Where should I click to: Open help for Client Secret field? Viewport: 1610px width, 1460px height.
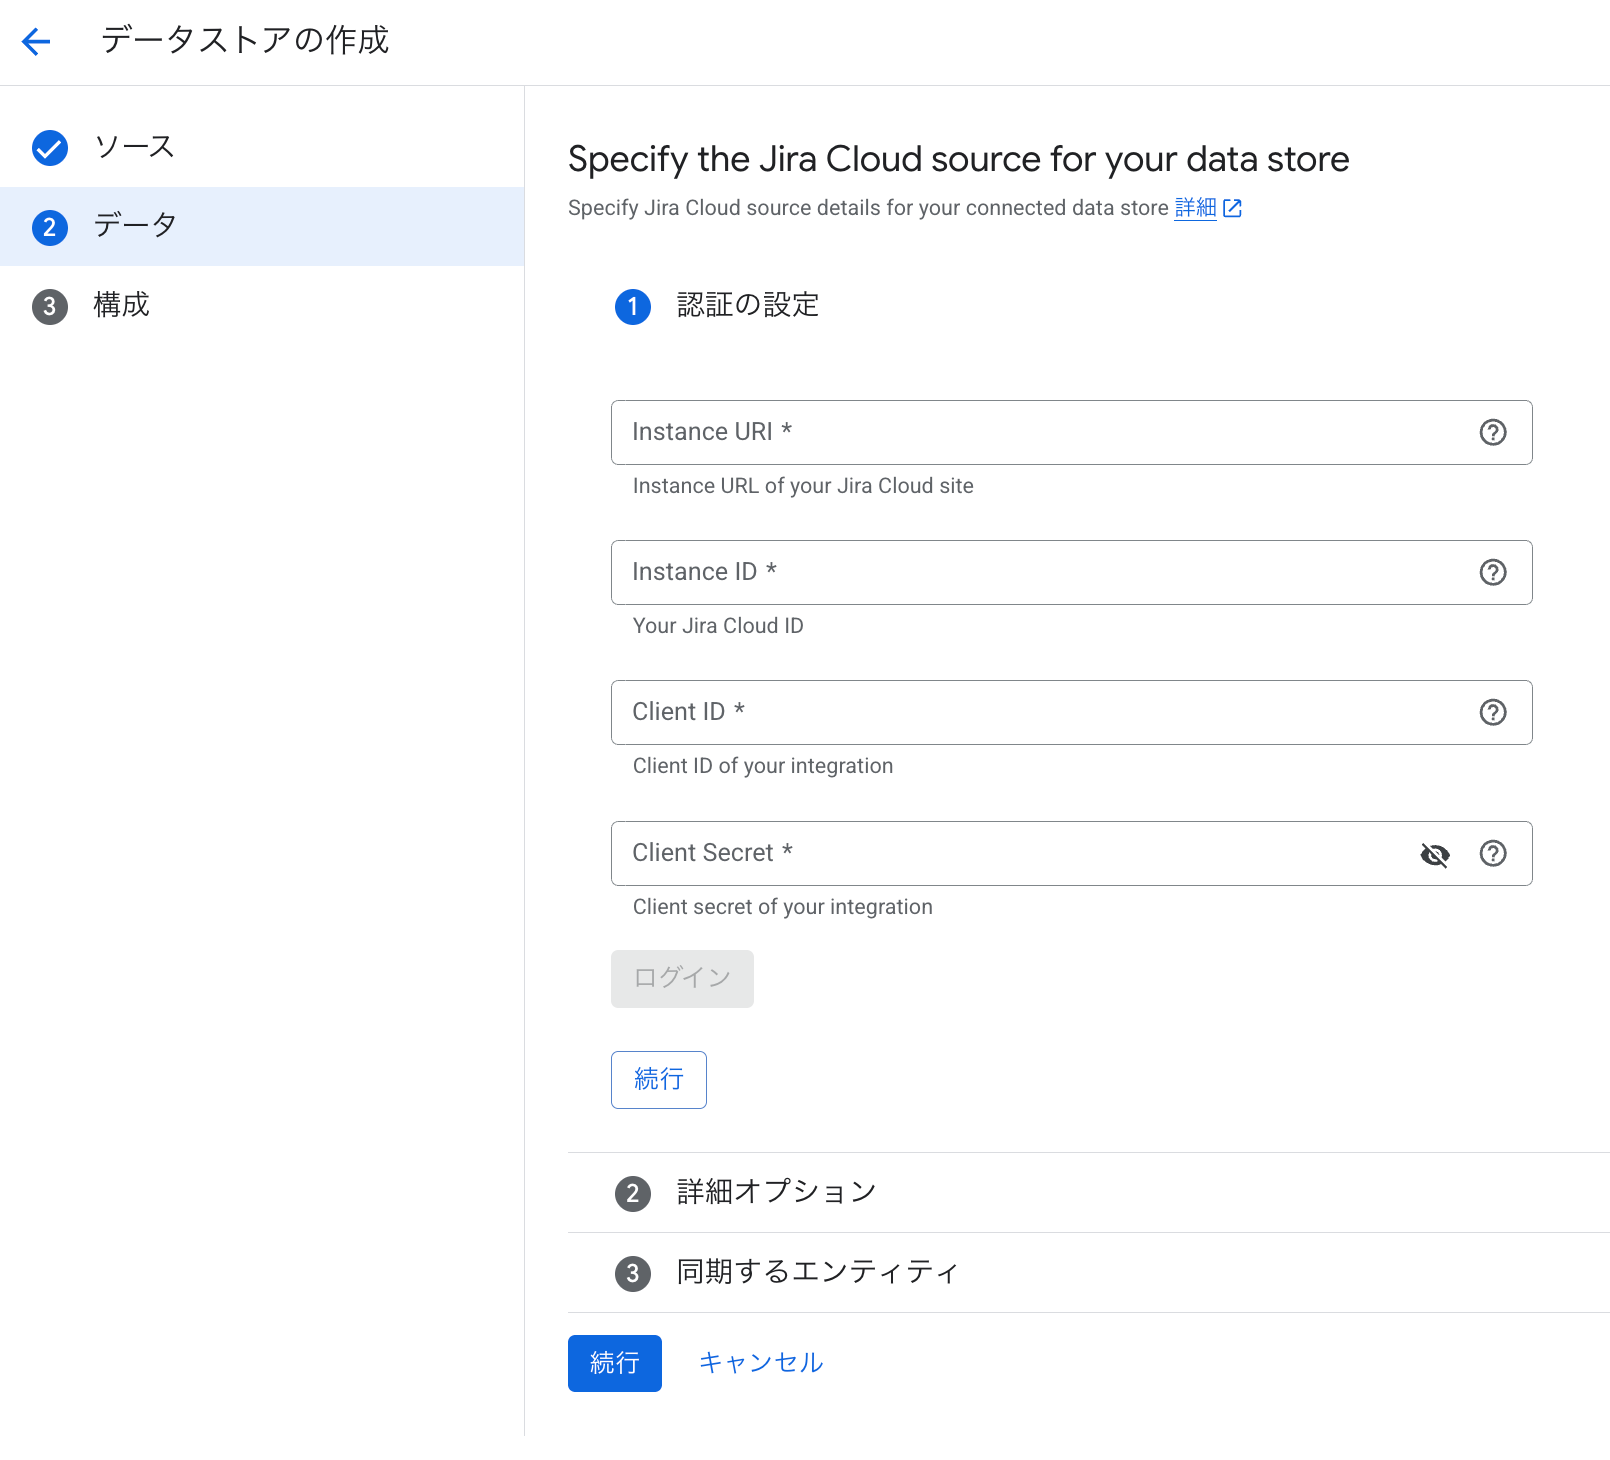tap(1493, 853)
